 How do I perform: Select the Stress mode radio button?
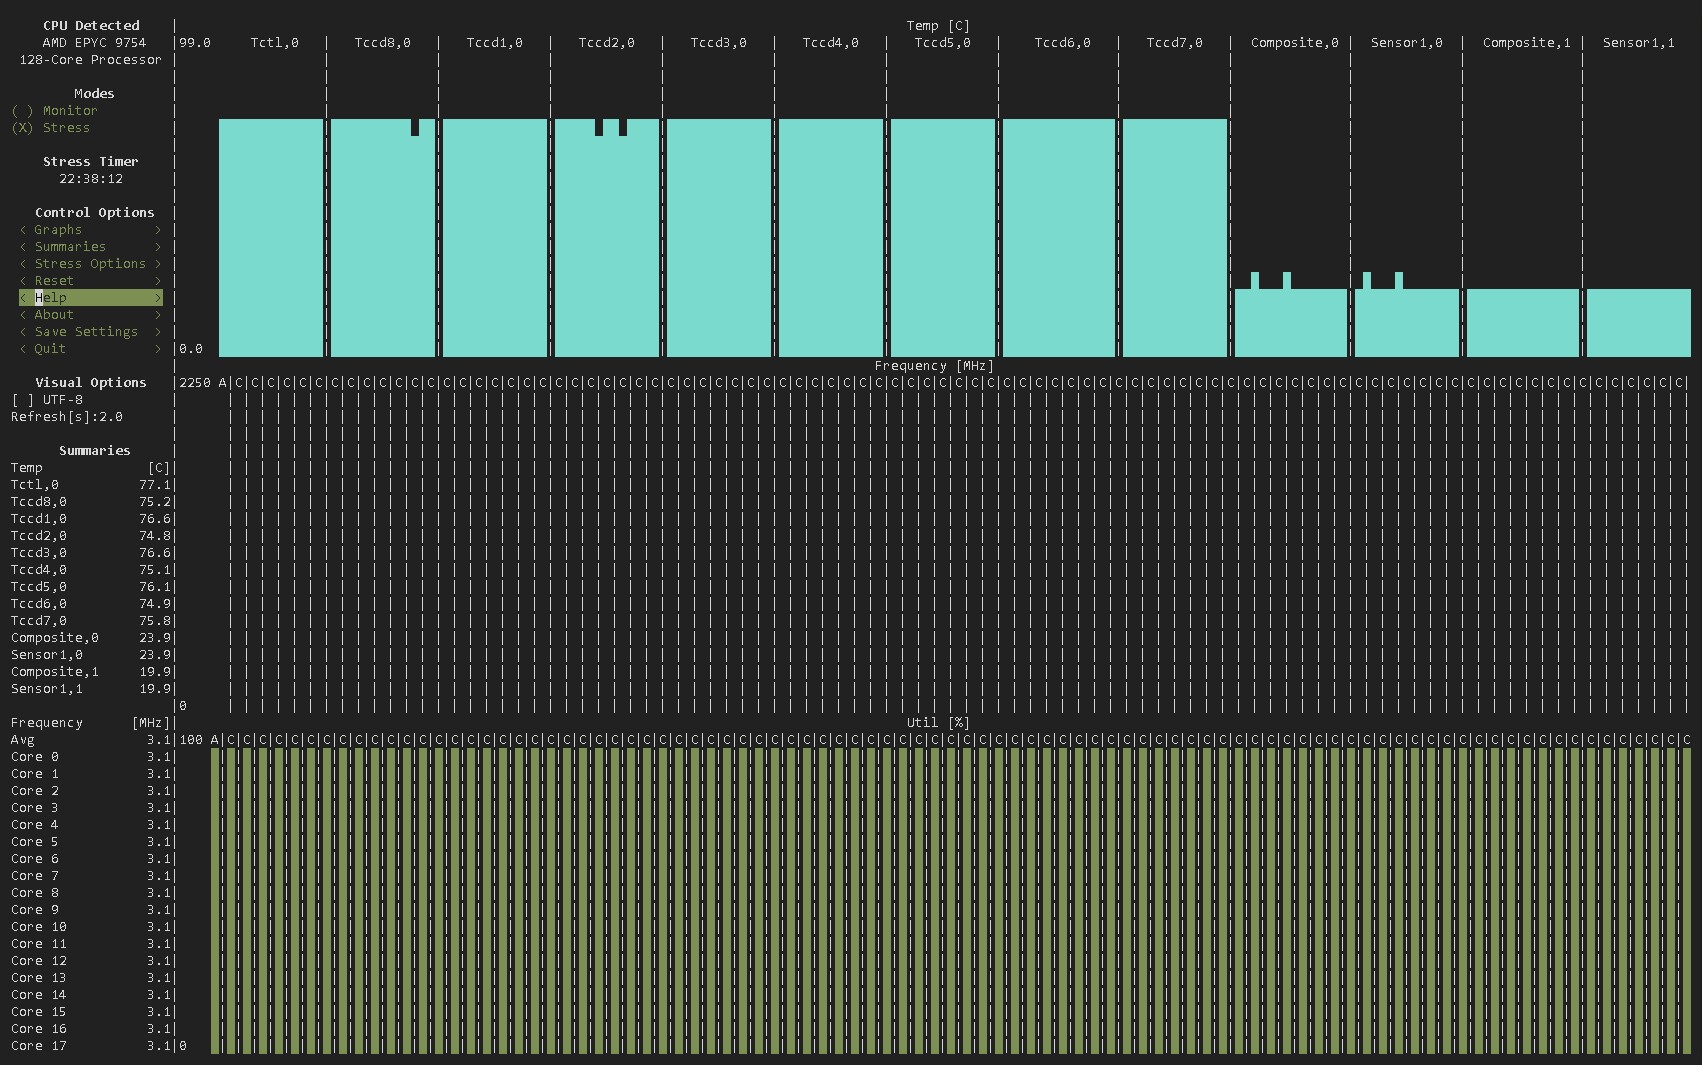(x=51, y=128)
